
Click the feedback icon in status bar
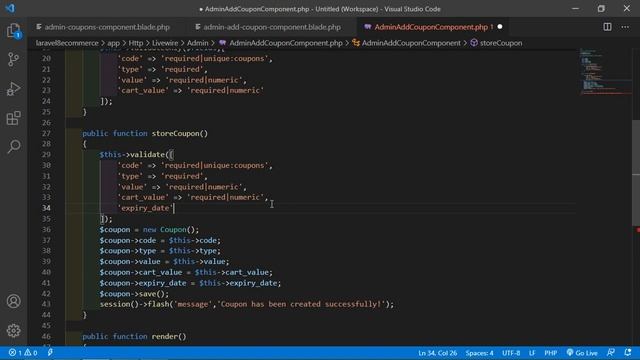pos(611,353)
